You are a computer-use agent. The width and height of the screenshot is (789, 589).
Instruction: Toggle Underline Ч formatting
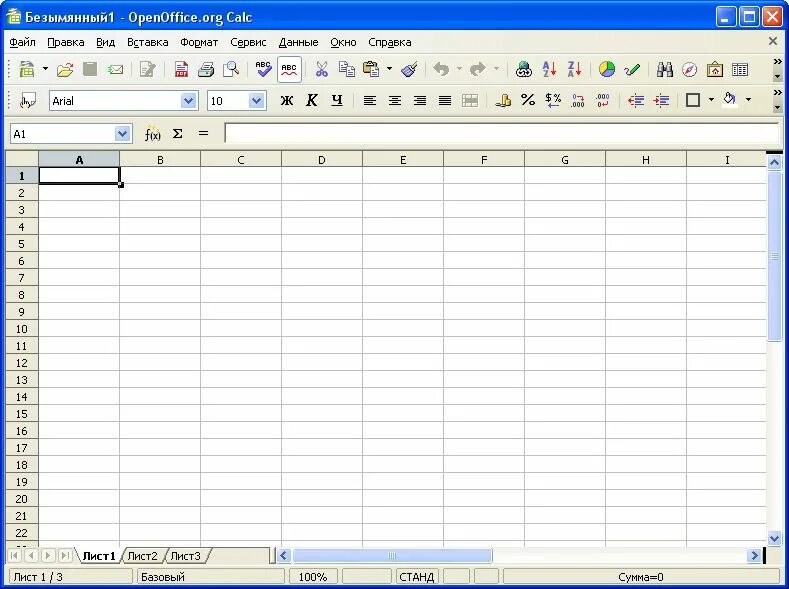click(x=337, y=101)
